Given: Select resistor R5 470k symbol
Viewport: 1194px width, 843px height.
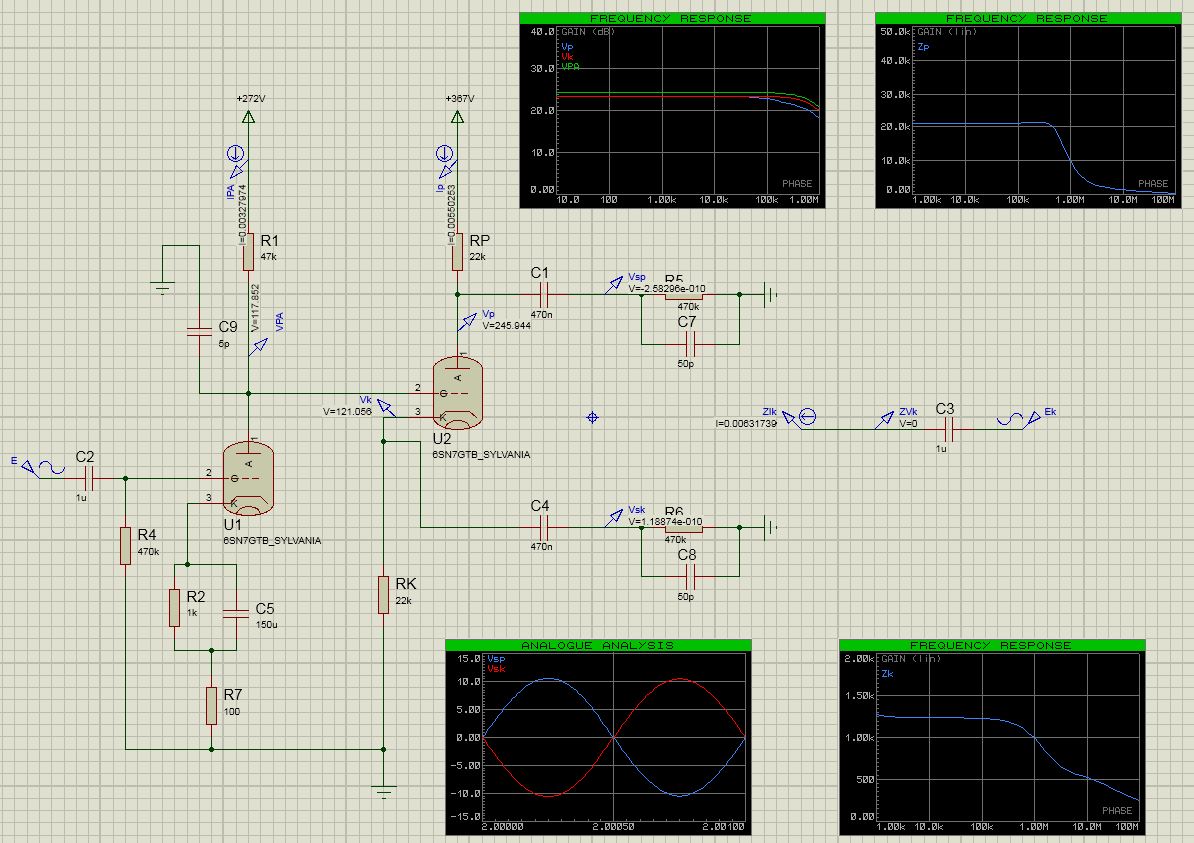Looking at the screenshot, I should 683,295.
